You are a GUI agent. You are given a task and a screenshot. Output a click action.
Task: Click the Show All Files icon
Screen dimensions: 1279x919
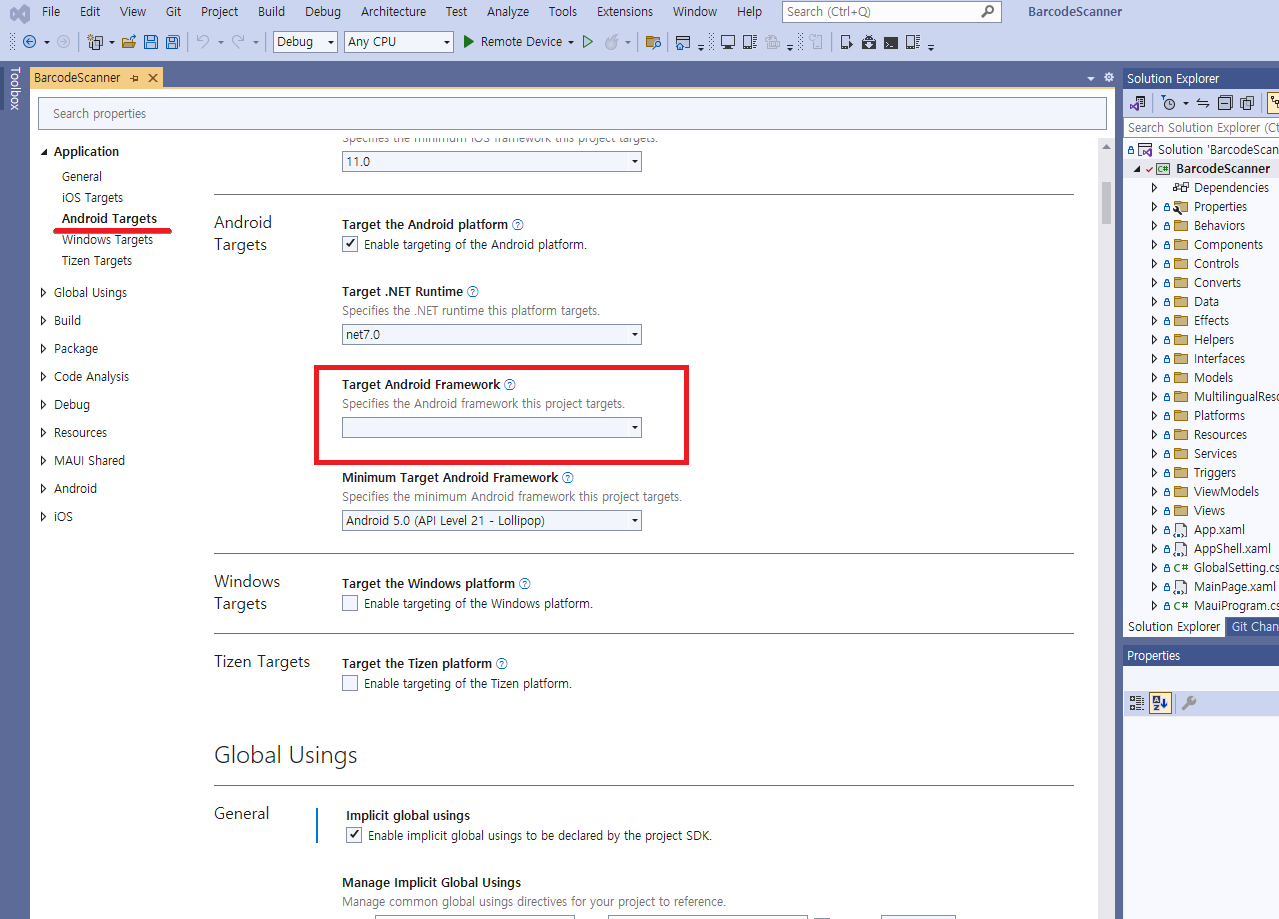pos(1247,103)
